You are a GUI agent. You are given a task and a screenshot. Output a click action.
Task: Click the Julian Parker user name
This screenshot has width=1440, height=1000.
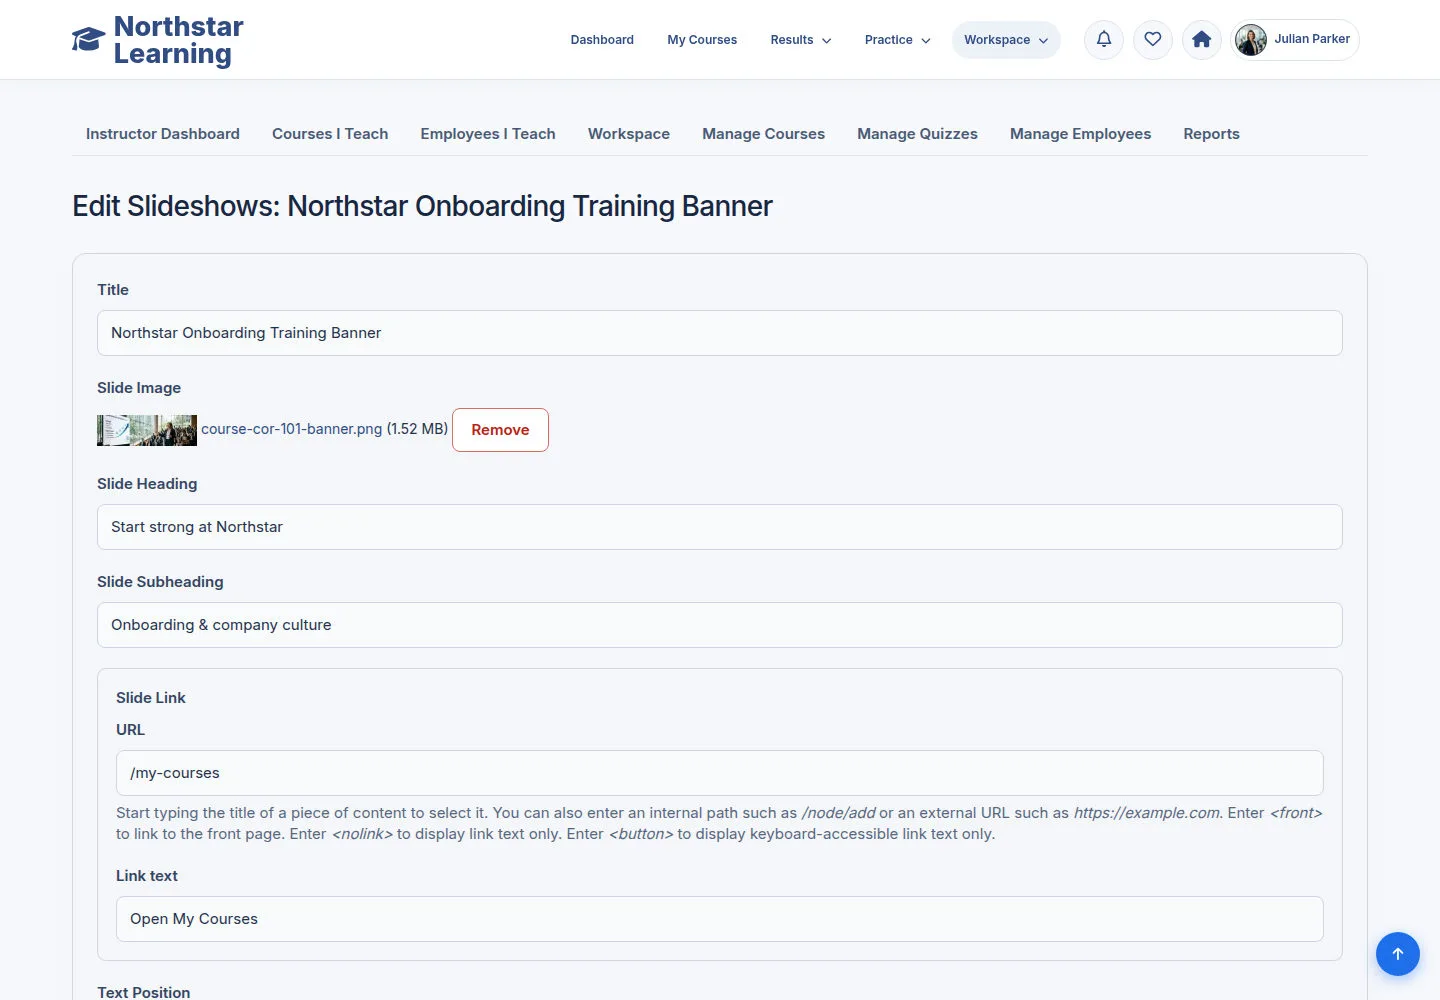[1312, 39]
